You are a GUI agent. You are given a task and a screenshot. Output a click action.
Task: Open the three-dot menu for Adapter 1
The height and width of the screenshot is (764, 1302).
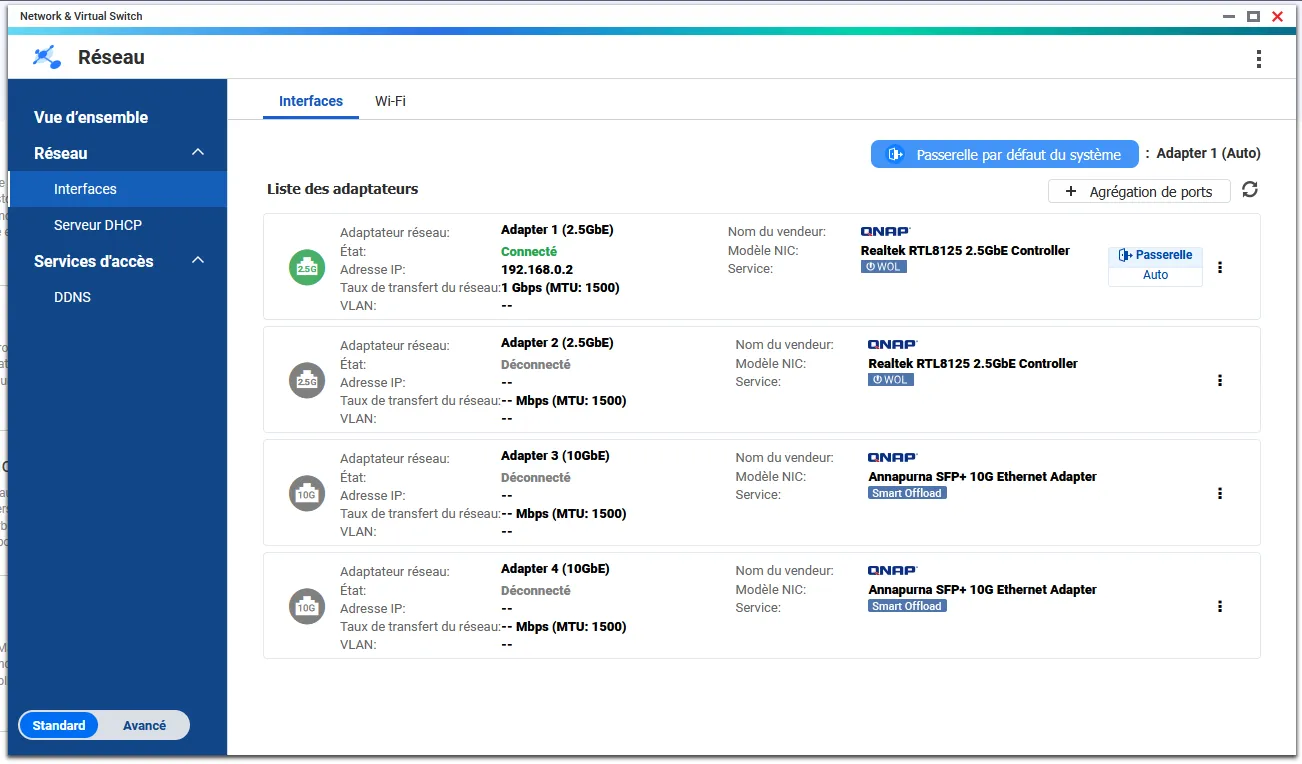(1219, 267)
